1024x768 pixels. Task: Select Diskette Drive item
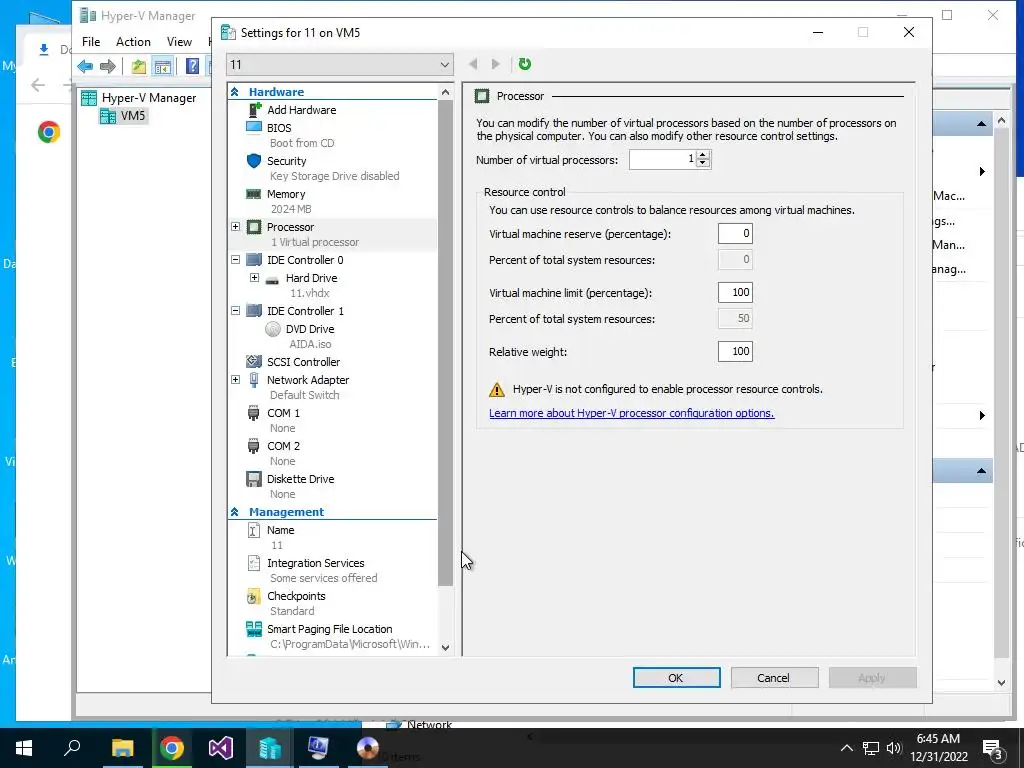tap(300, 479)
